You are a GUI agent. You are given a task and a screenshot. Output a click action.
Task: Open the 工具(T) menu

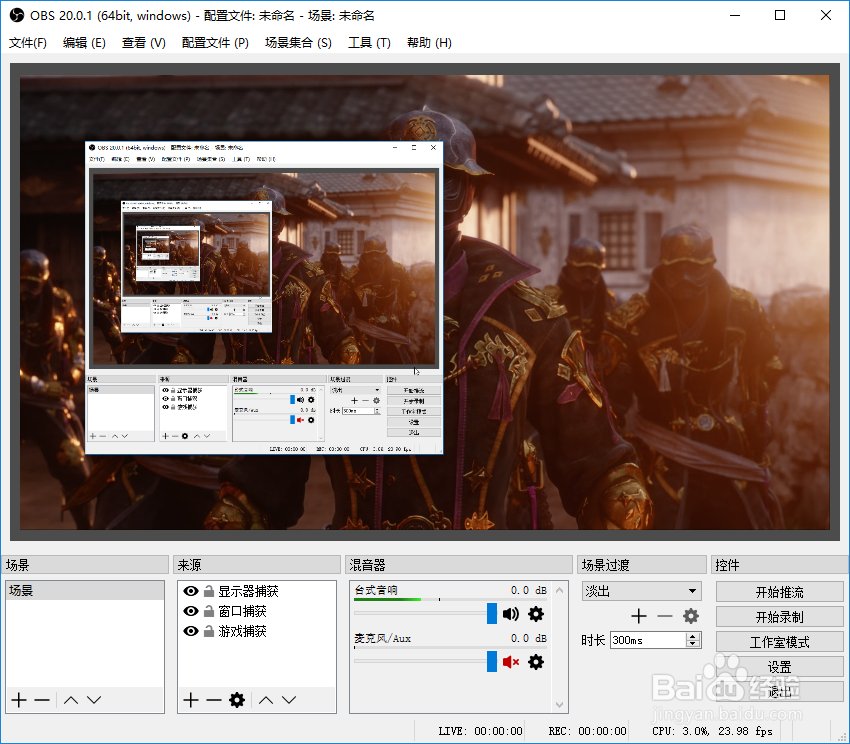(x=369, y=43)
